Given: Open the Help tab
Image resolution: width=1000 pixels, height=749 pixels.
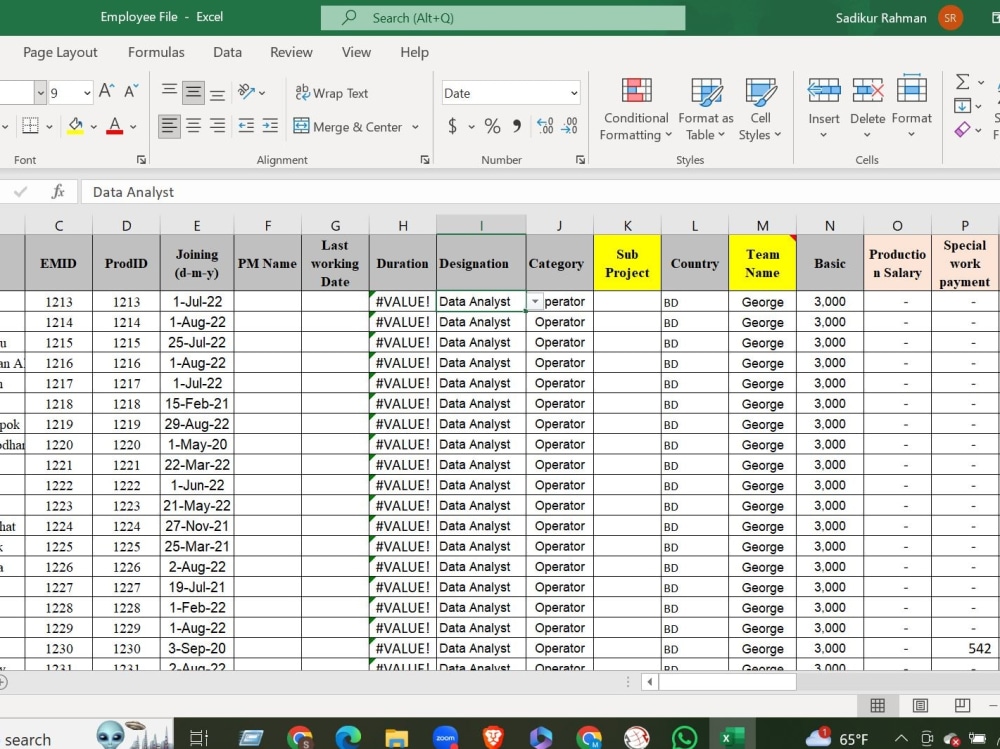Looking at the screenshot, I should click(415, 52).
